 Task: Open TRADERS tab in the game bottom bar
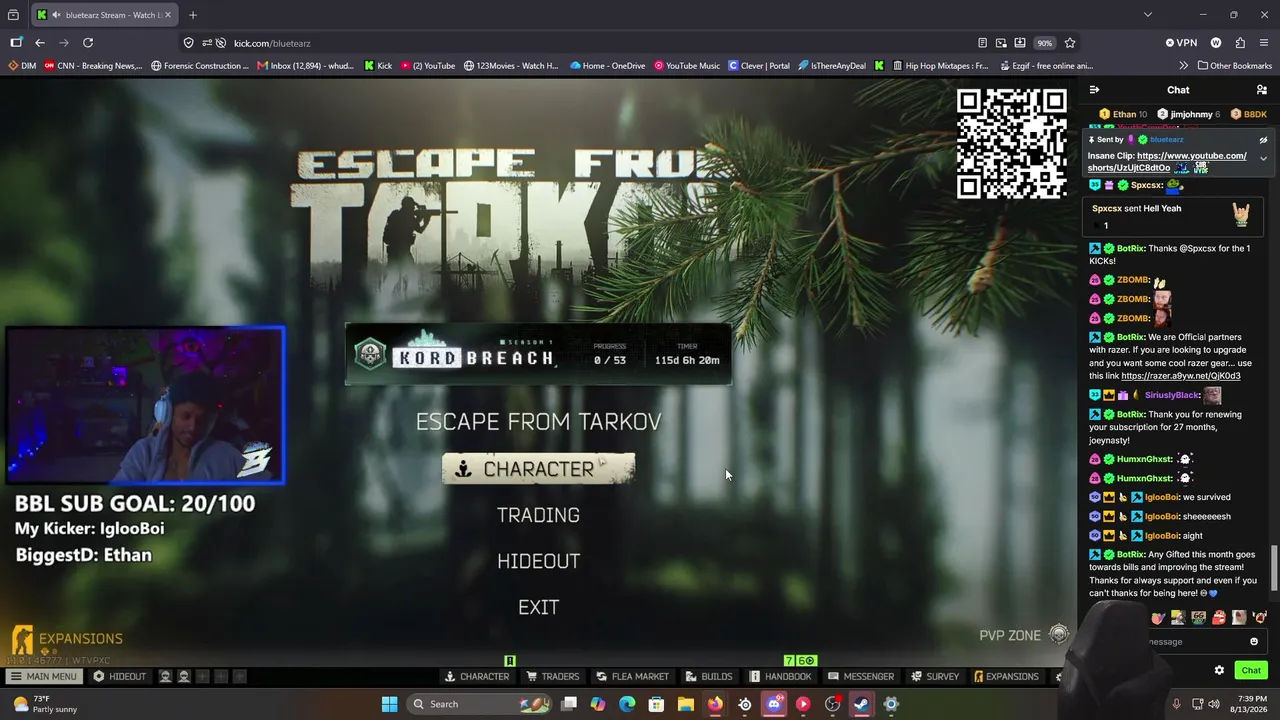[552, 677]
